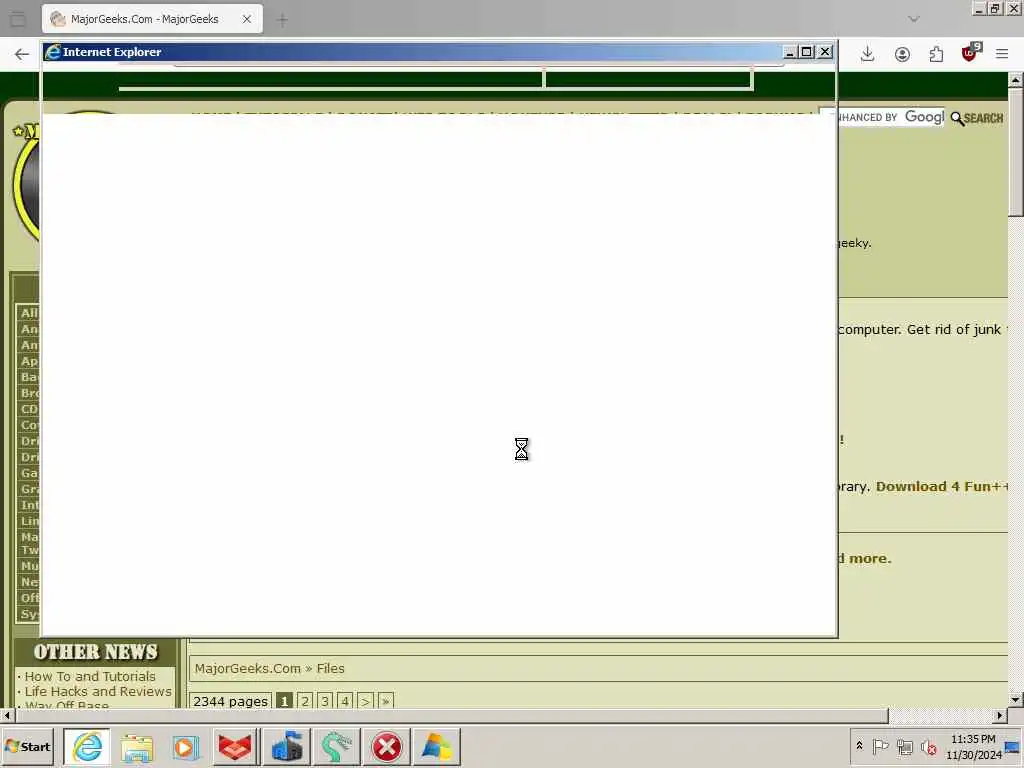Select current page 1 in pagination
The image size is (1024, 768).
point(283,701)
